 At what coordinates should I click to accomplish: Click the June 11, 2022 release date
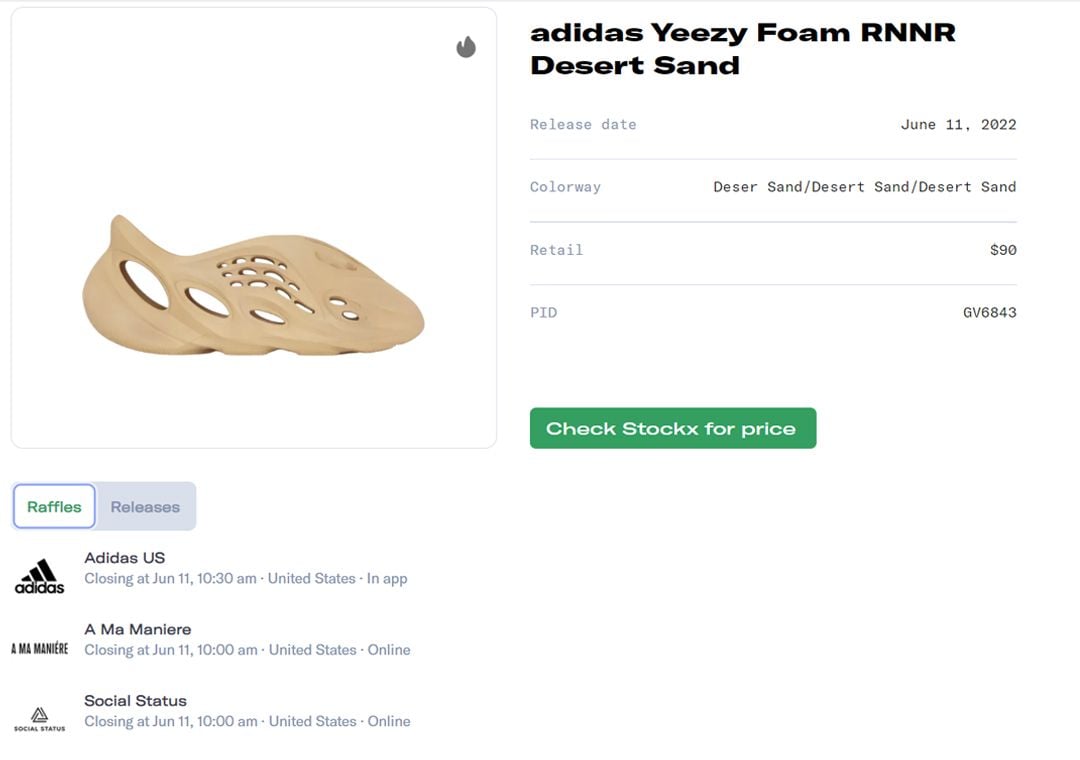958,124
